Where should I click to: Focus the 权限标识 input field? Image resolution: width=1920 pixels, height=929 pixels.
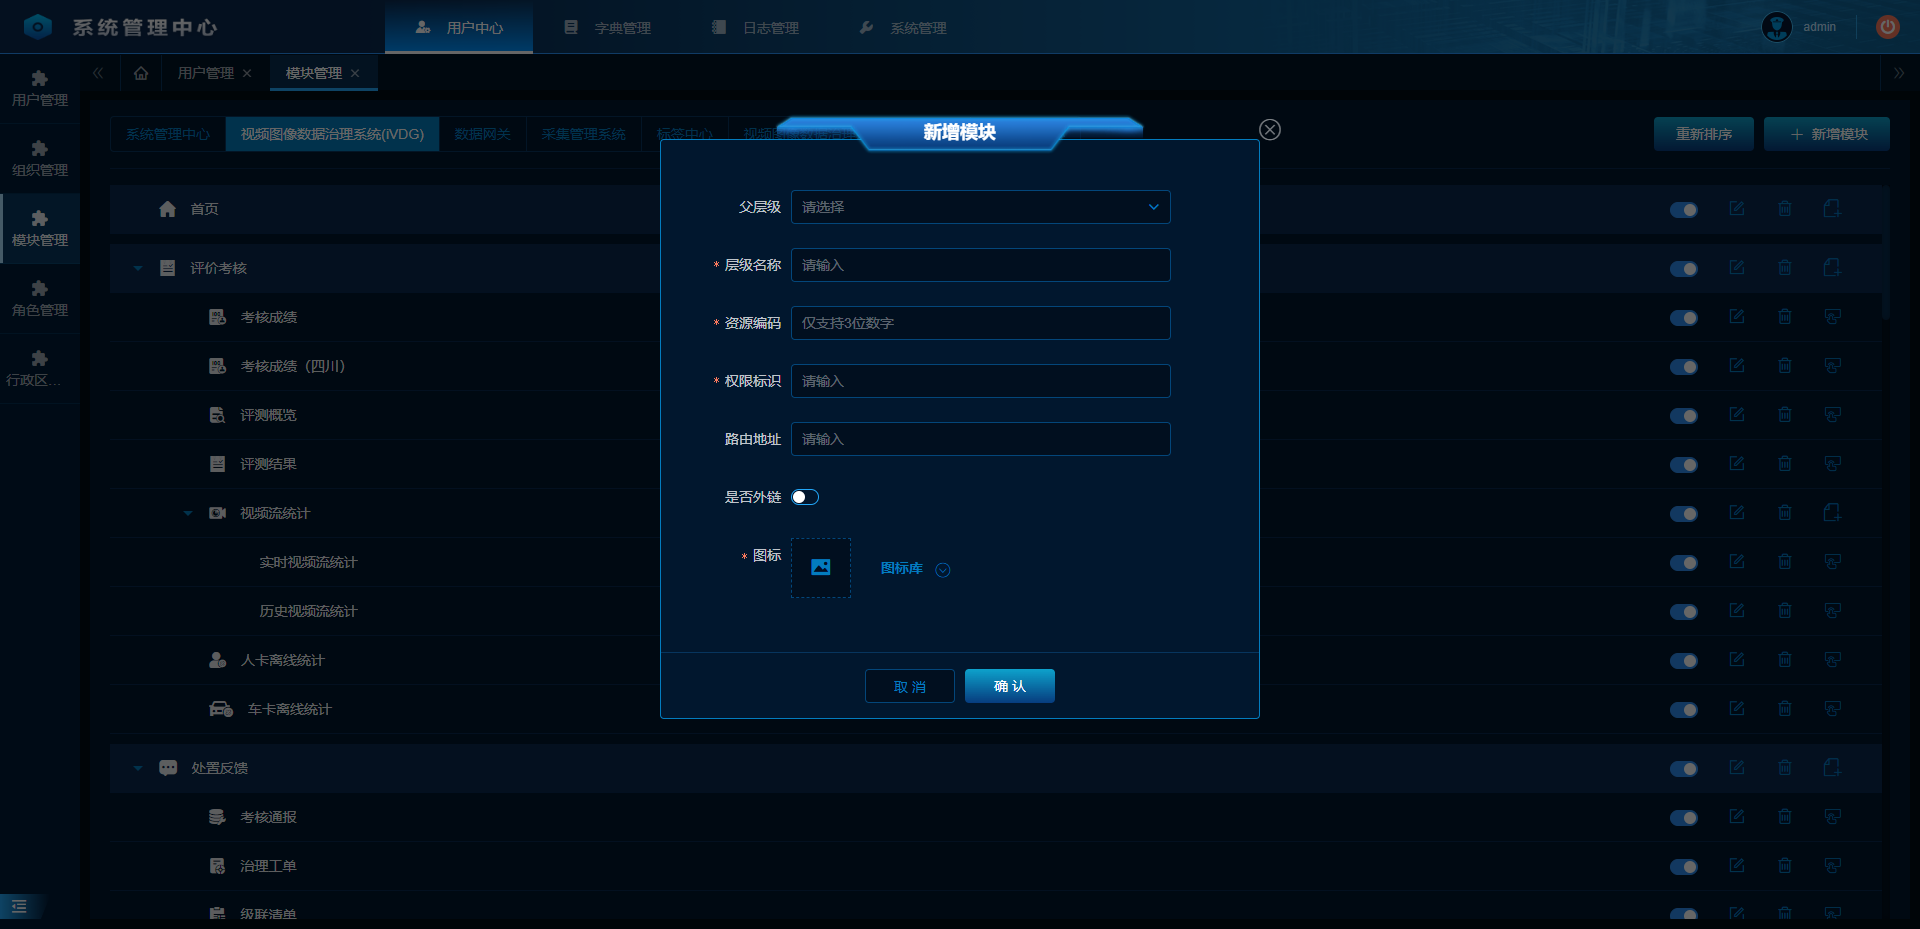pyautogui.click(x=980, y=381)
